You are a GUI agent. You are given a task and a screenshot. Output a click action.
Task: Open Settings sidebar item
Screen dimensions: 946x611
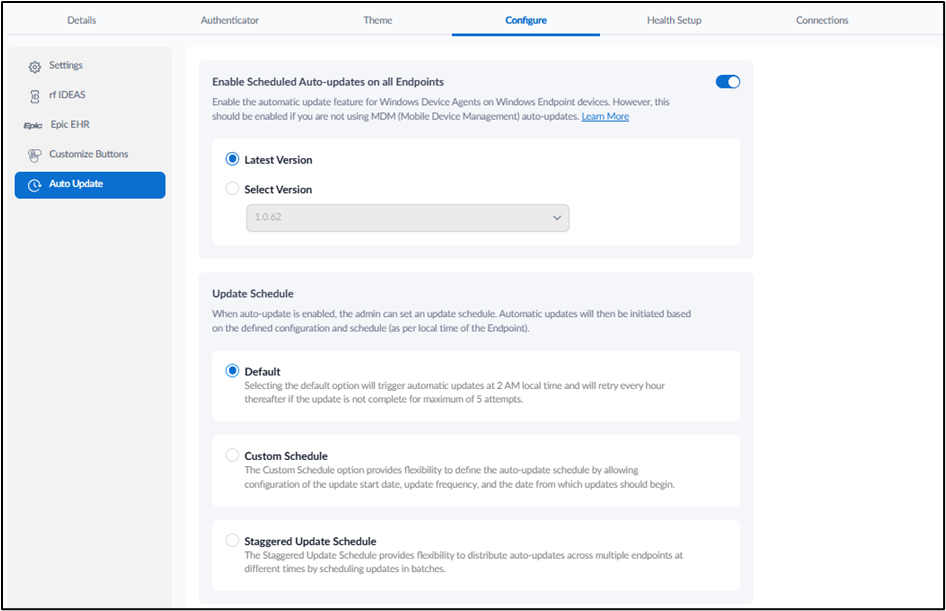pos(90,66)
